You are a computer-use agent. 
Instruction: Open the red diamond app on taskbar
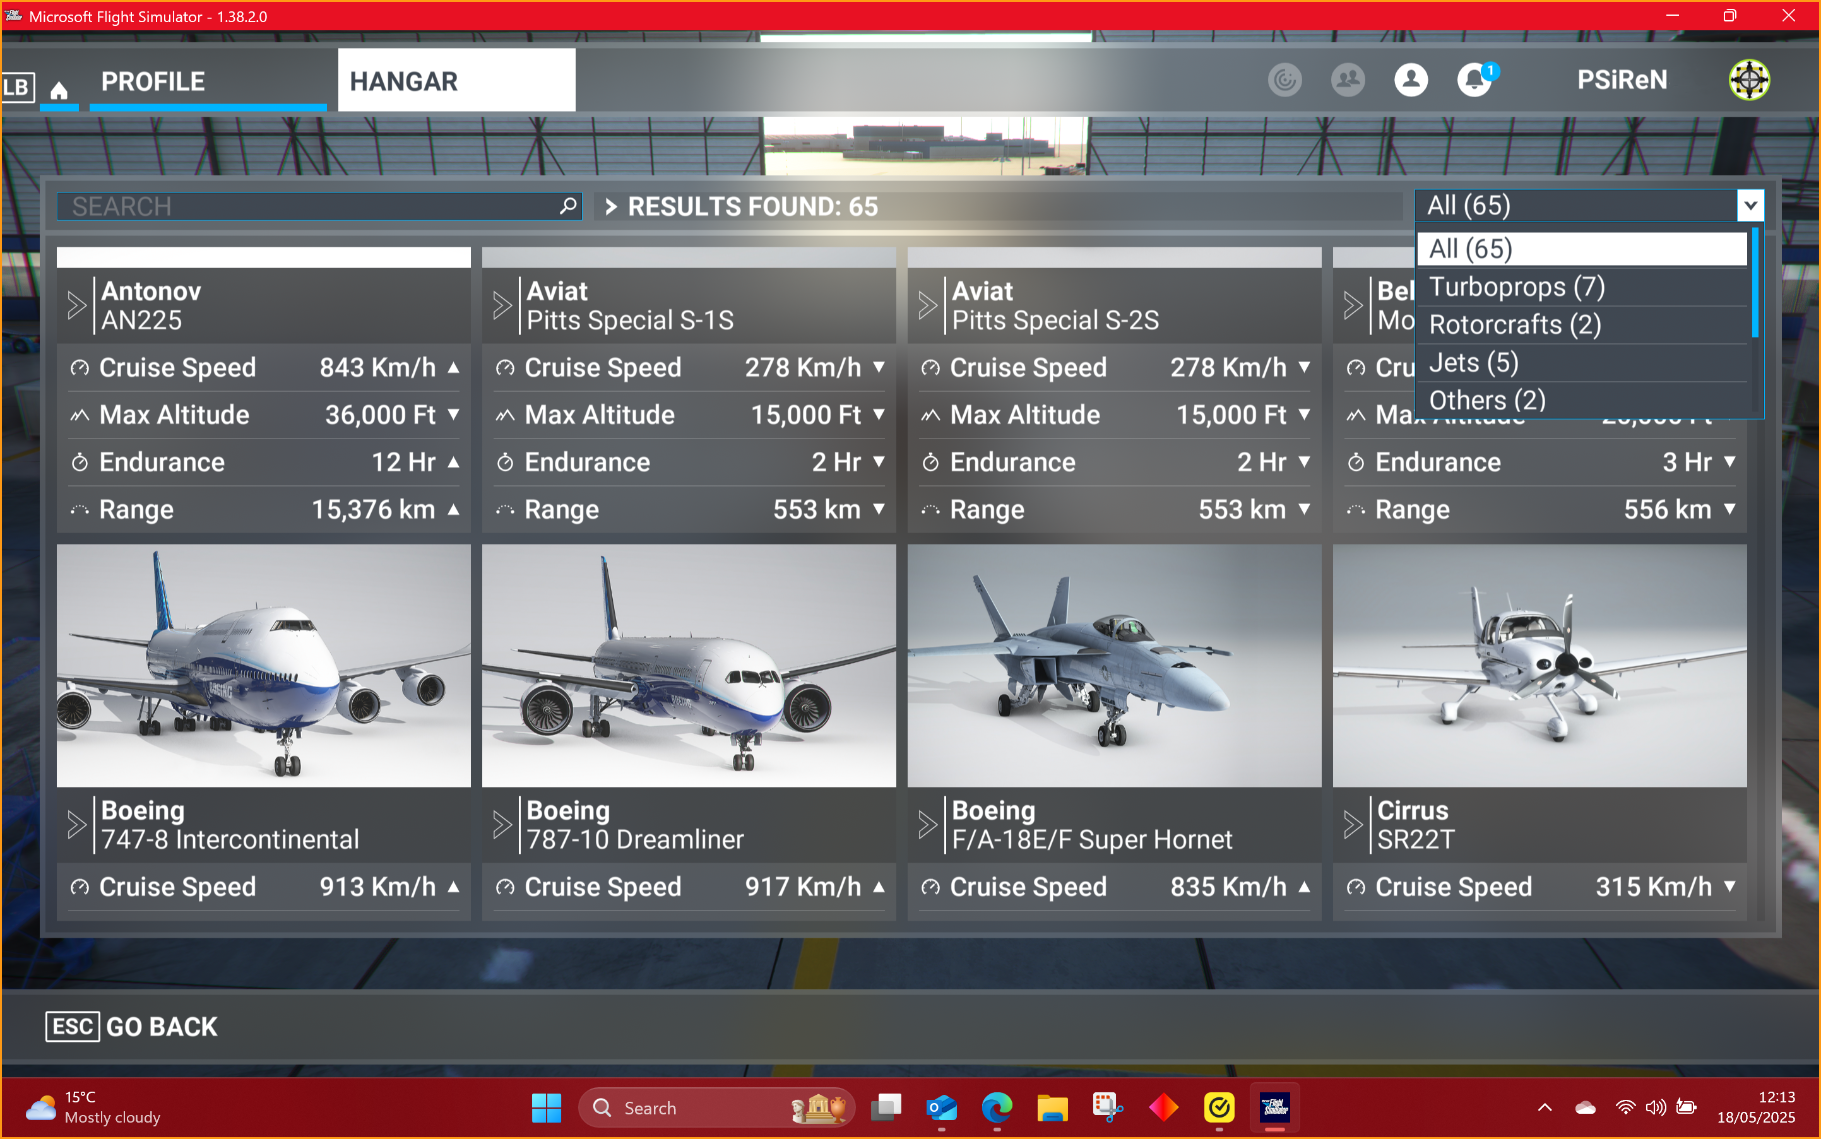(1164, 1108)
